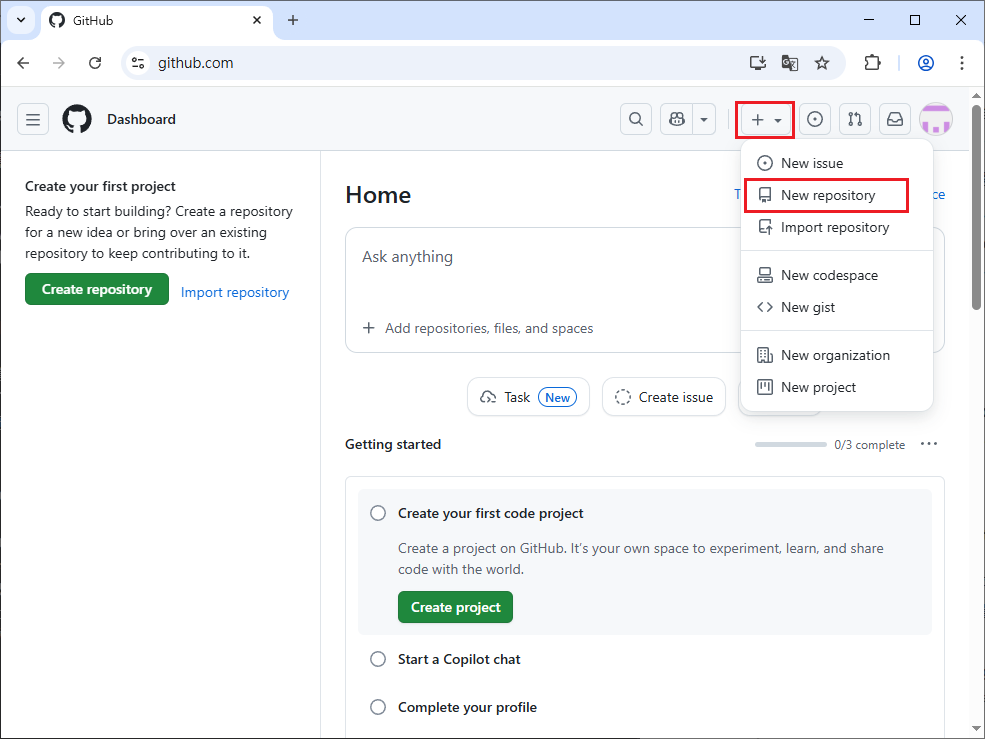
Task: Open Getting started three-dot options menu
Action: (929, 444)
